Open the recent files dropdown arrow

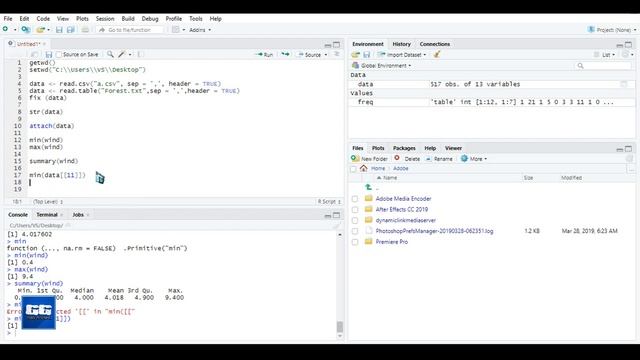pyautogui.click(x=48, y=30)
